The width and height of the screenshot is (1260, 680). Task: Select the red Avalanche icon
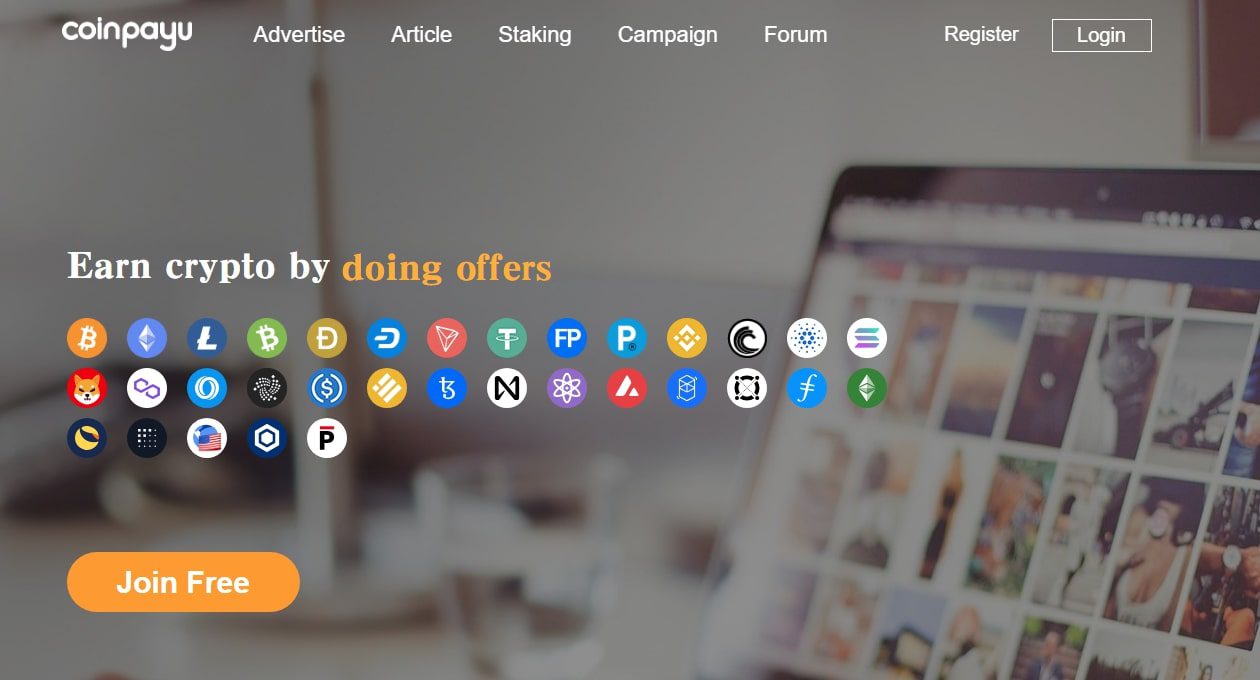627,388
